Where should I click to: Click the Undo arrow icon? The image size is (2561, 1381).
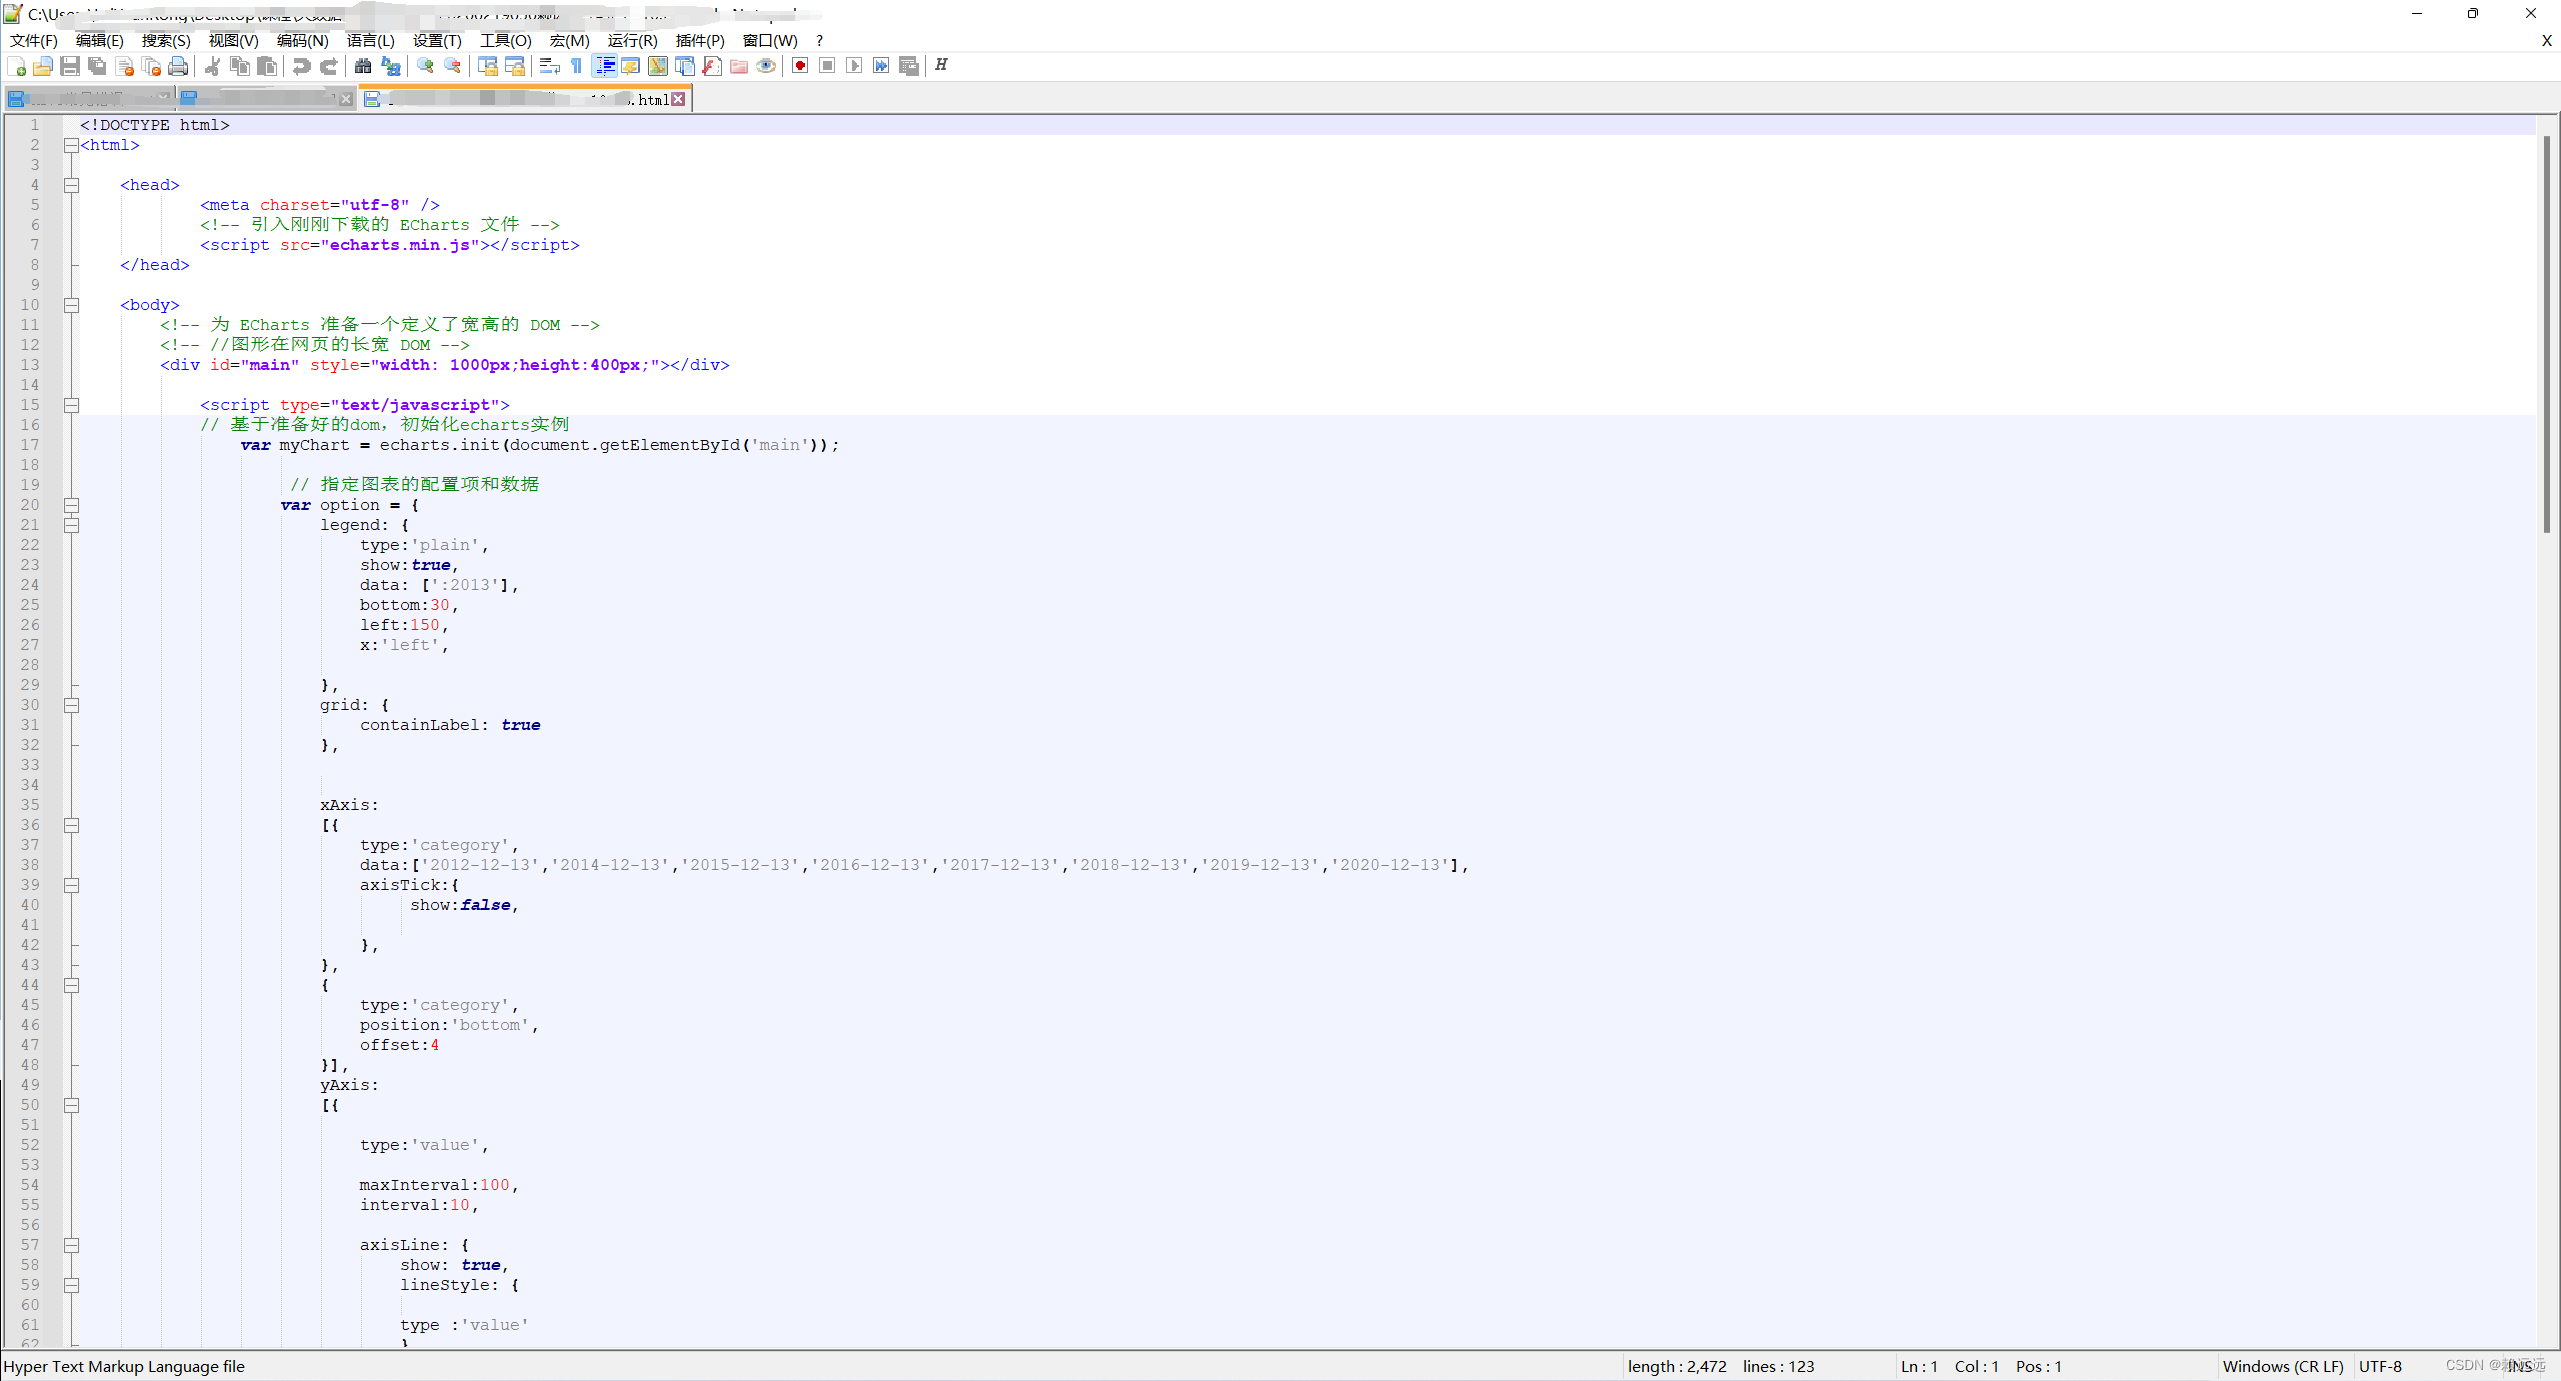coord(301,66)
